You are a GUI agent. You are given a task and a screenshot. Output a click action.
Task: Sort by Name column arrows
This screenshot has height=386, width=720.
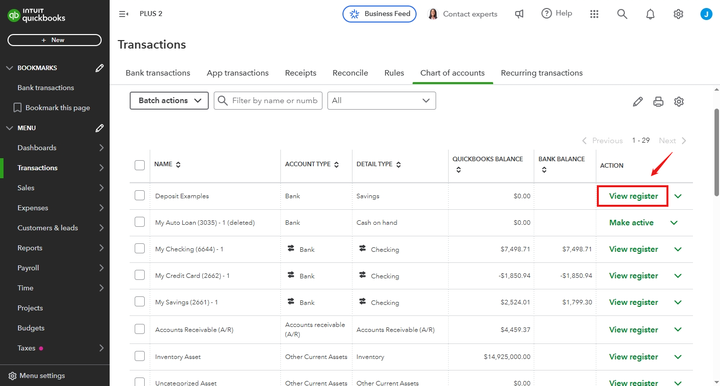178,165
